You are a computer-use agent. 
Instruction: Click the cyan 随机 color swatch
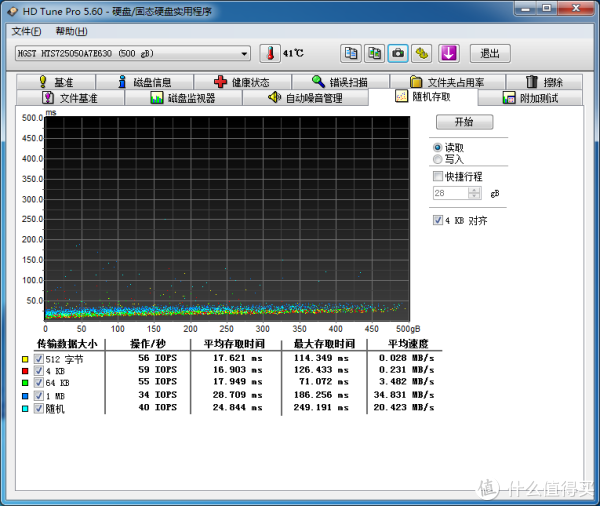[x=25, y=409]
